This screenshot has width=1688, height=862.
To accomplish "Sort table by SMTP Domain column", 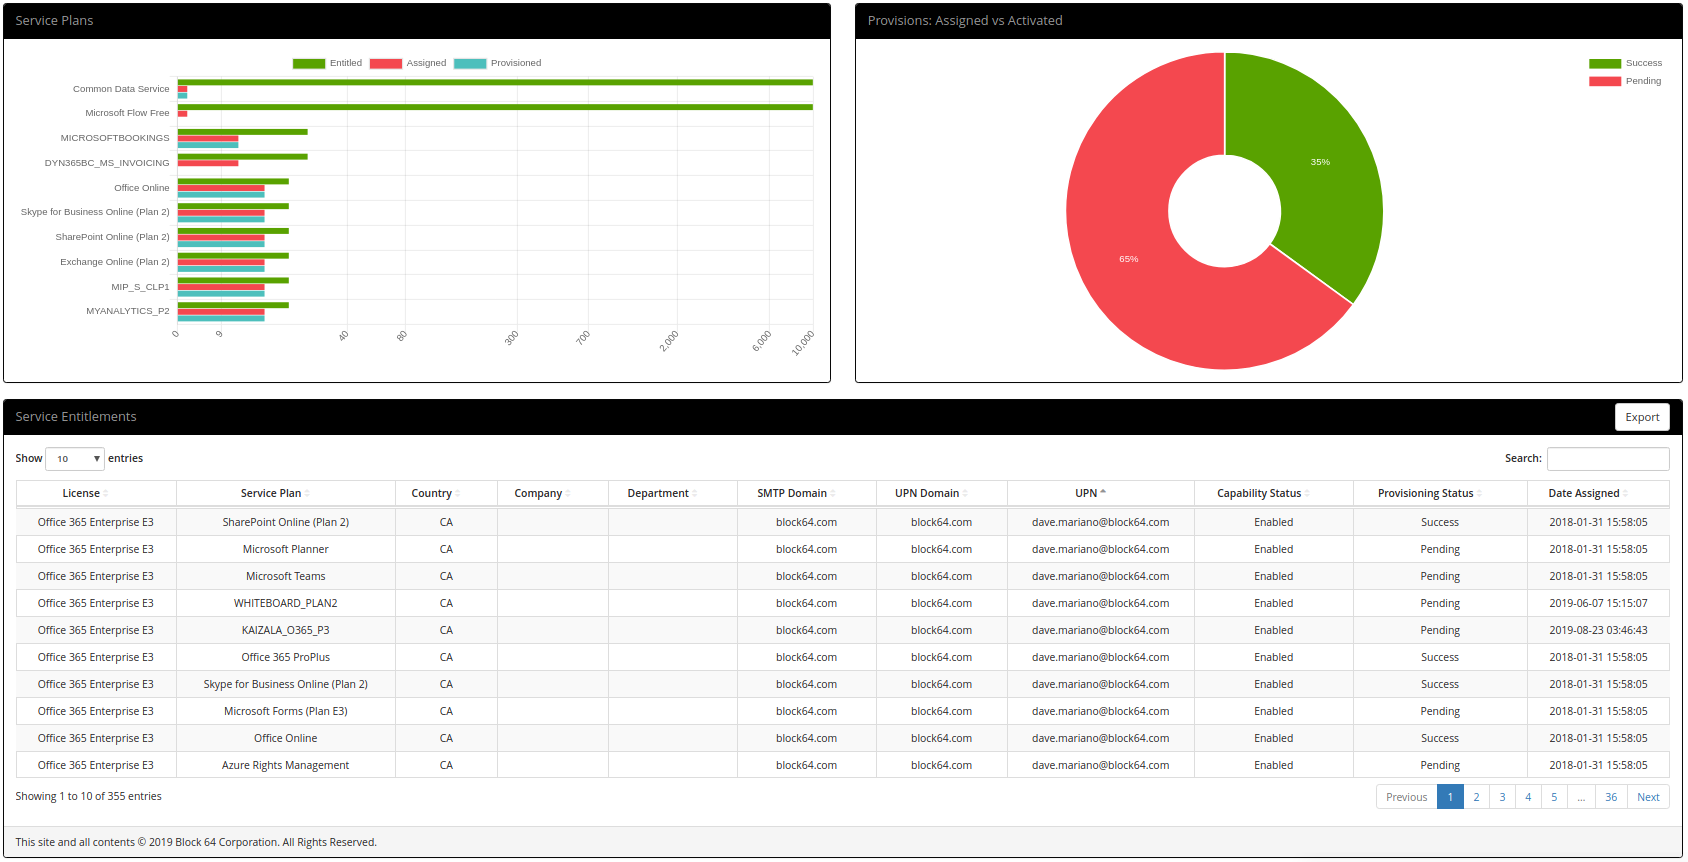I will (807, 494).
